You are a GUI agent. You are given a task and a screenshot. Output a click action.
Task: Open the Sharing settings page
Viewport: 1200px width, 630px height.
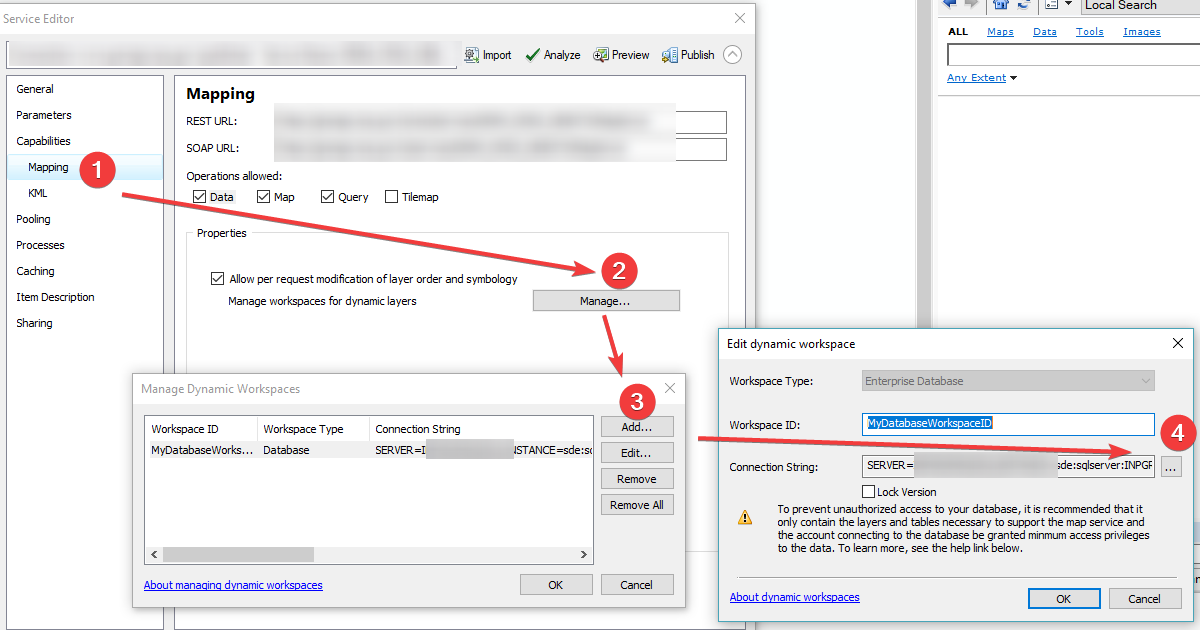34,323
